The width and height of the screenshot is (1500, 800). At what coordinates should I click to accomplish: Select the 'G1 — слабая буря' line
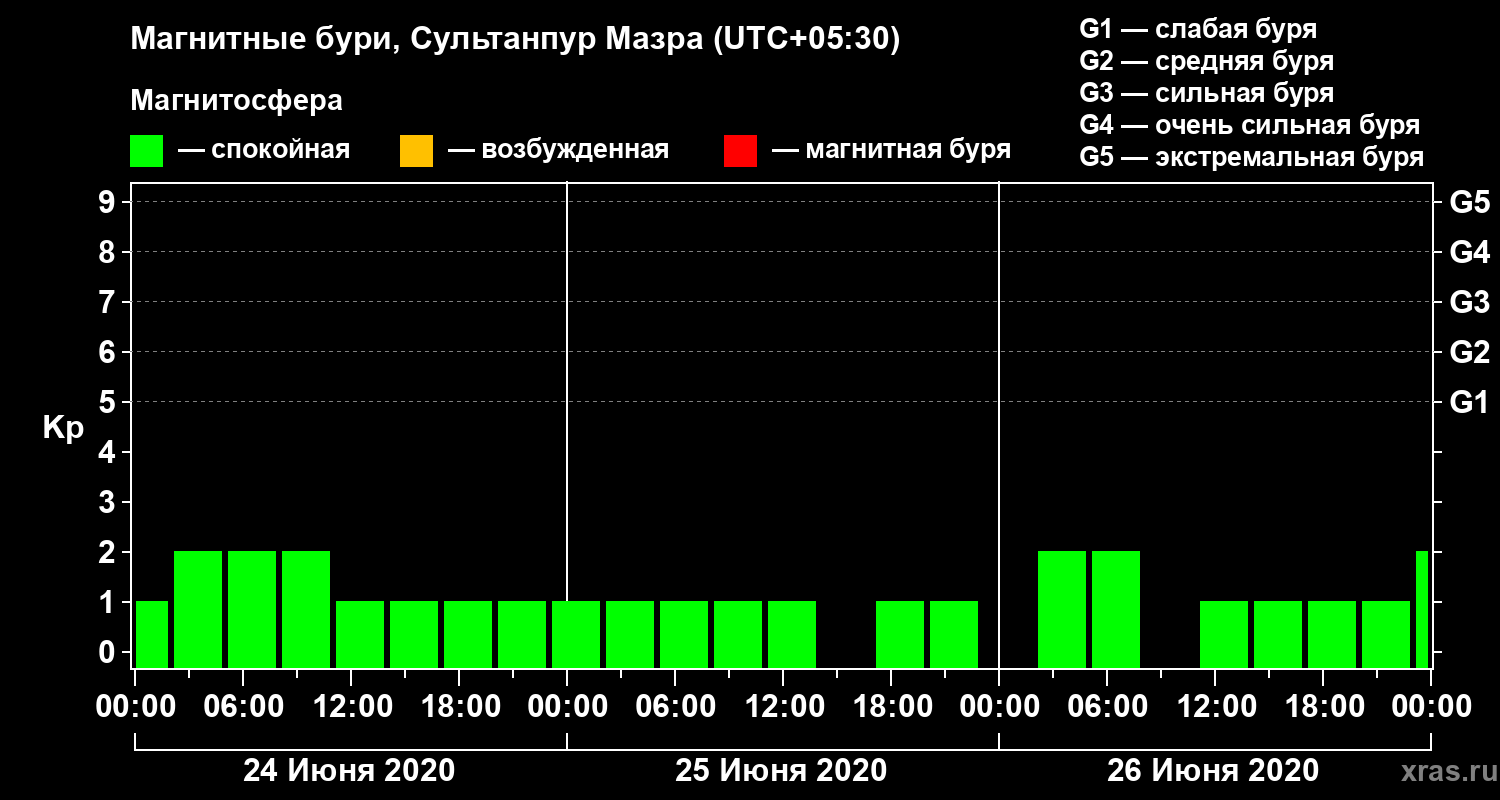coord(1198,29)
